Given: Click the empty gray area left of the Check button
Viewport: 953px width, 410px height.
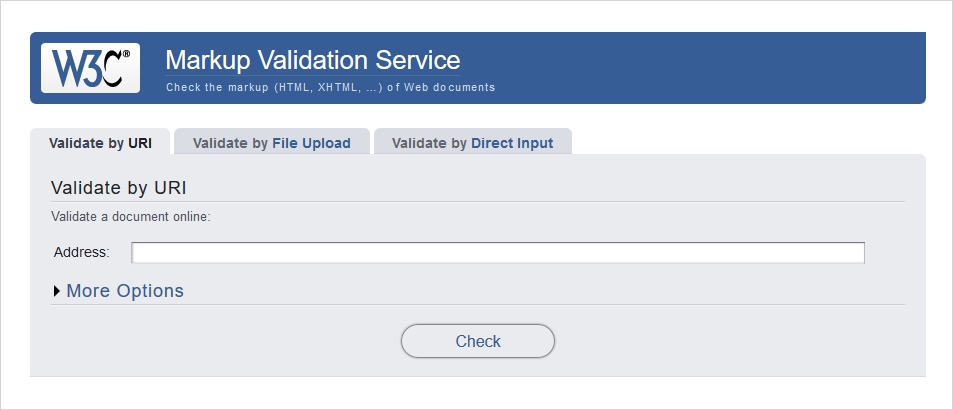Looking at the screenshot, I should (220, 341).
